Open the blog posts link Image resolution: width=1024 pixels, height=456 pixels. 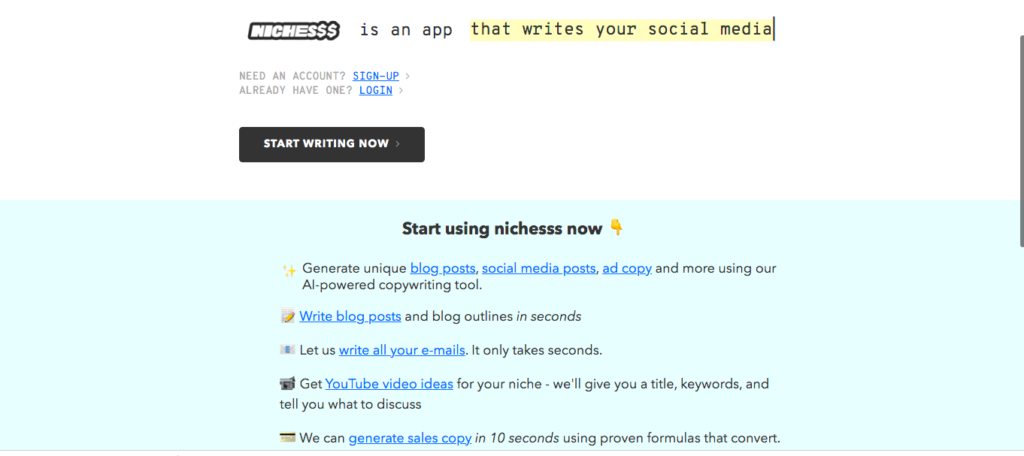(x=444, y=269)
